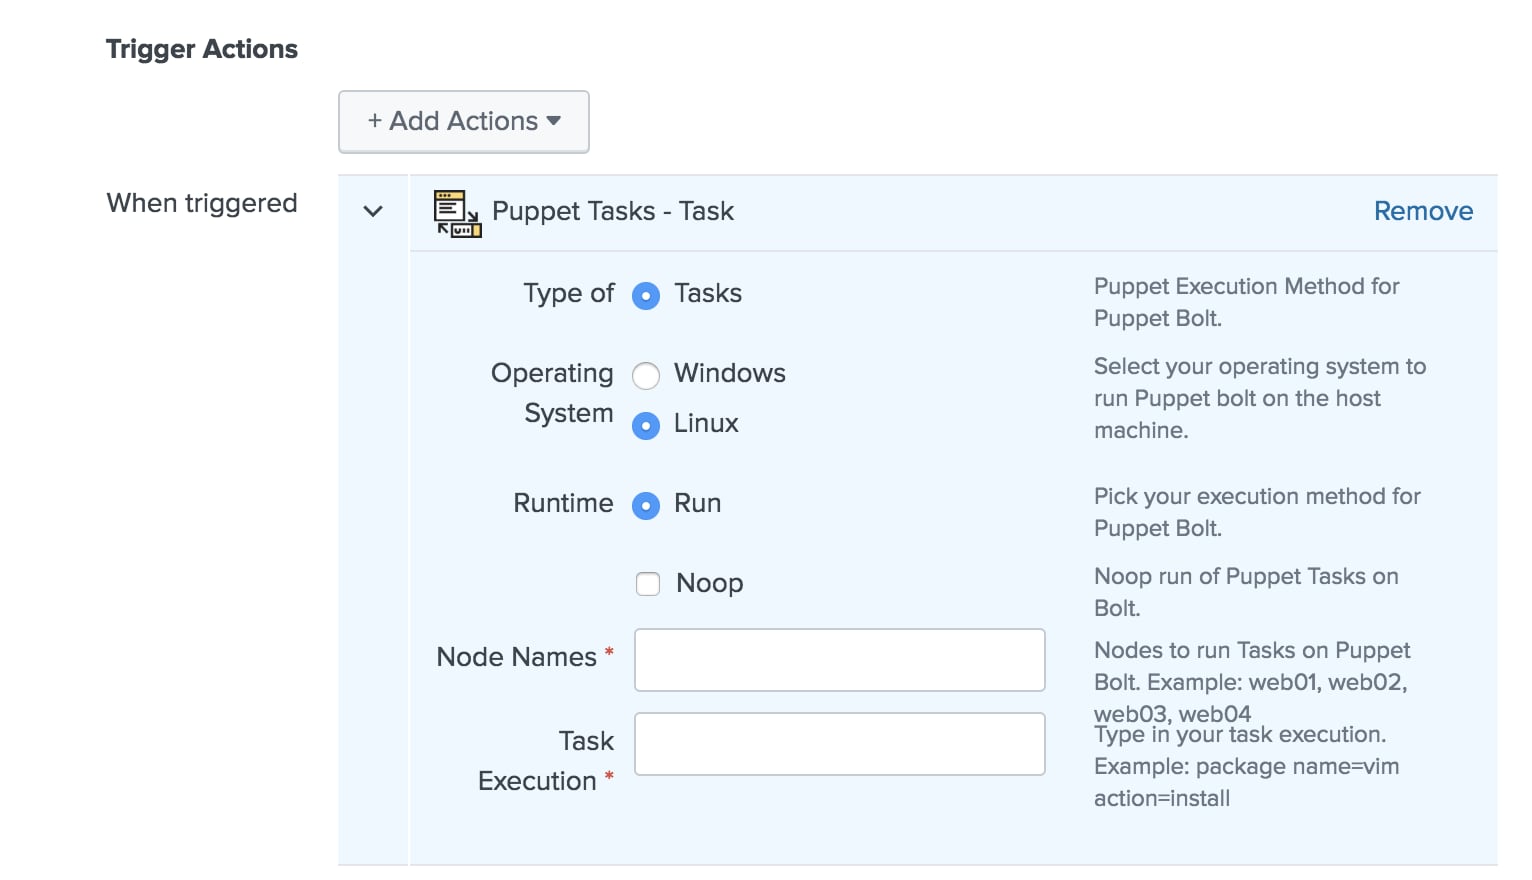The height and width of the screenshot is (880, 1532).
Task: Focus the Node Names input field
Action: [x=840, y=660]
